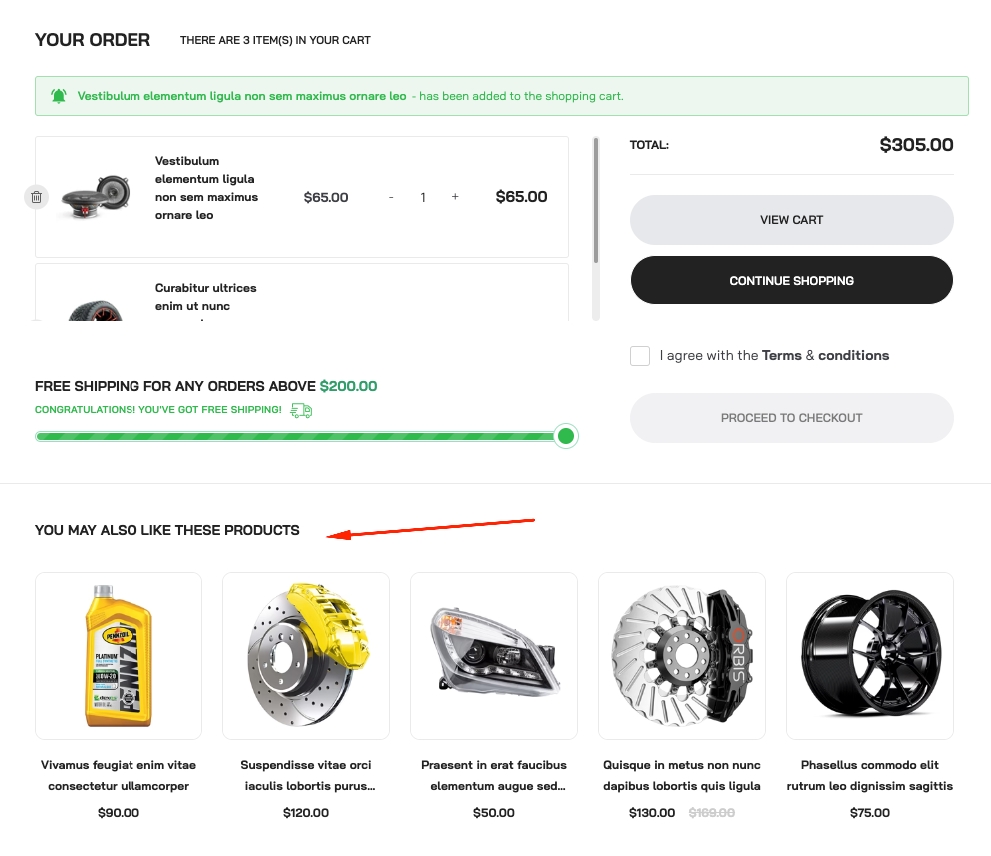991x856 pixels.
Task: Open the speaker product thumbnail in cart
Action: pos(95,197)
